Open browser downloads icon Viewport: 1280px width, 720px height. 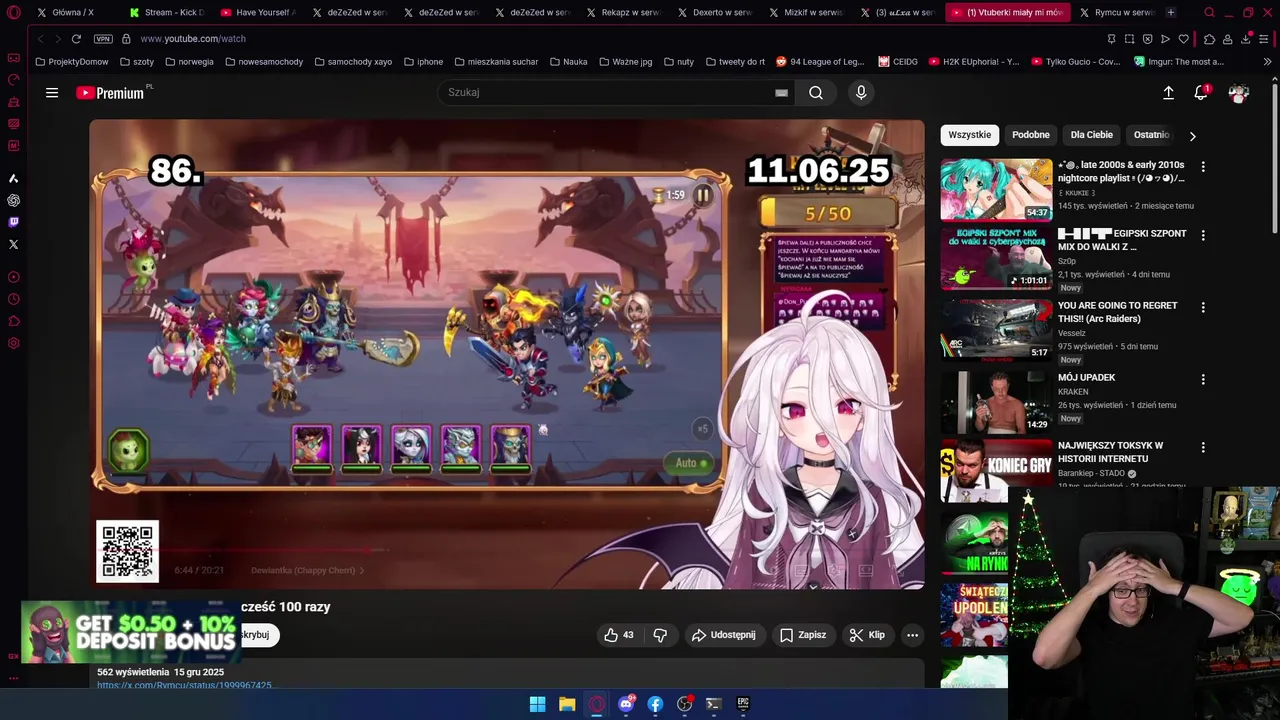[1246, 39]
